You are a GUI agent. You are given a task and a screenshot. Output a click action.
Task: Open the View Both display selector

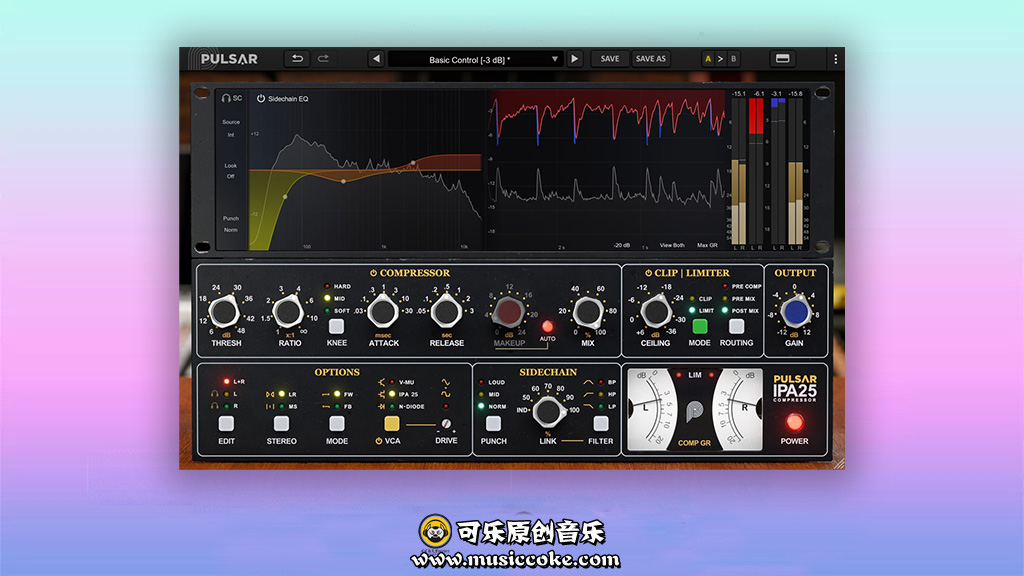coord(672,245)
